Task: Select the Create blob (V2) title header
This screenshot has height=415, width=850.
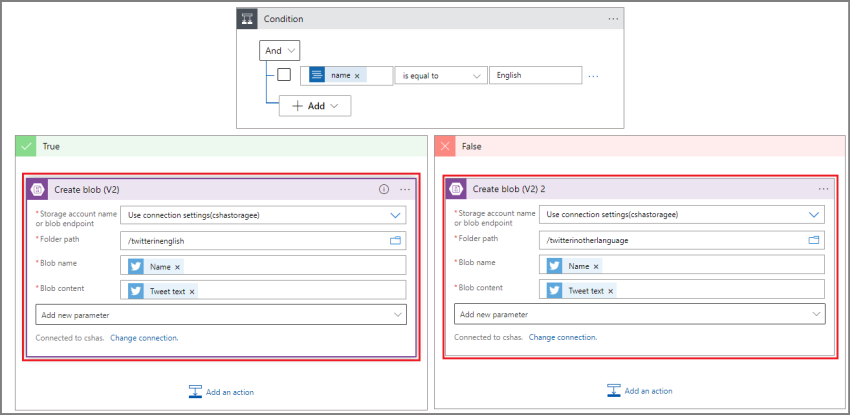Action: coord(87,190)
